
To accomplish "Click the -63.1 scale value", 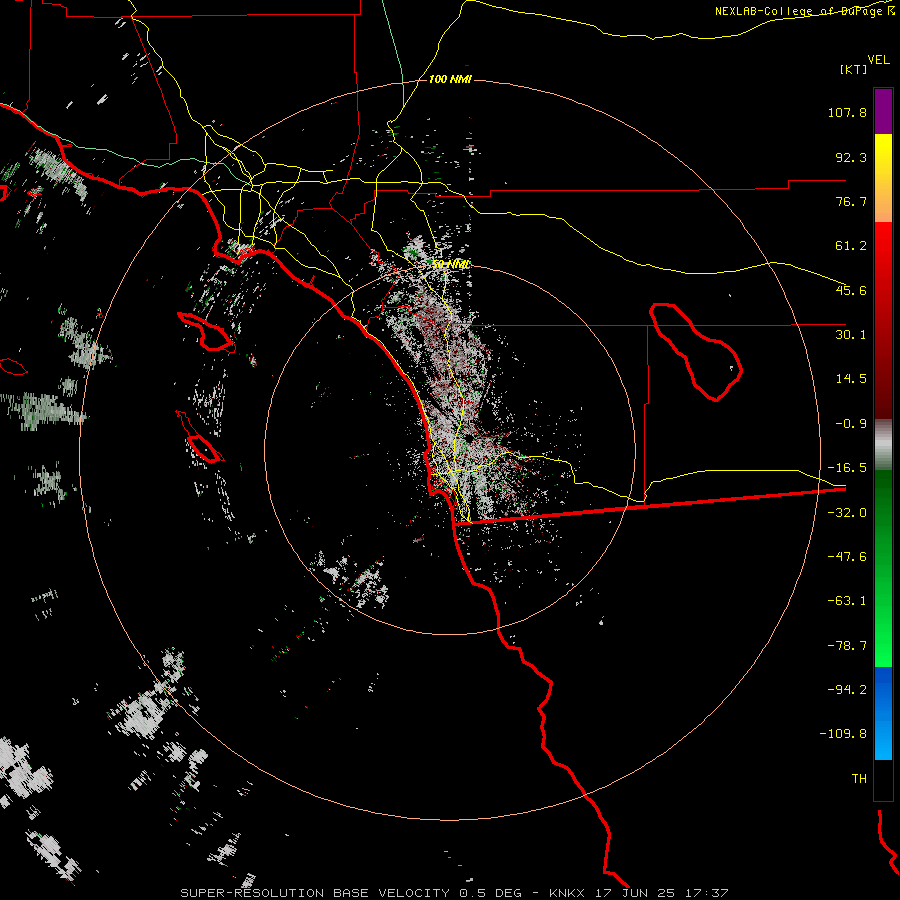I will (847, 601).
